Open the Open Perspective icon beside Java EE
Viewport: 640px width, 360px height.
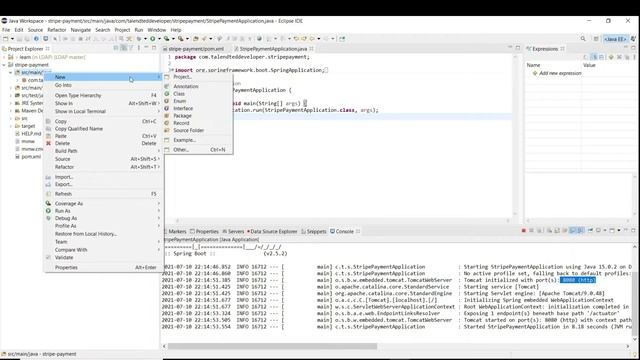[x=596, y=39]
